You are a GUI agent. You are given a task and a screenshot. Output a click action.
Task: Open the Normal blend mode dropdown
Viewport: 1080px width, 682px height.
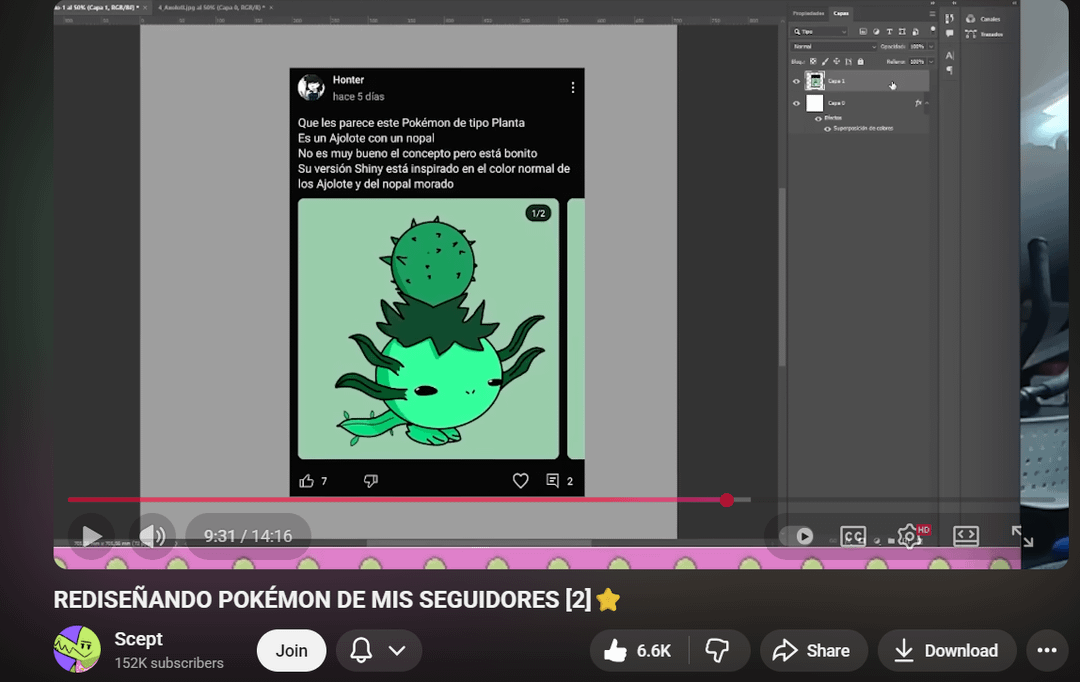tap(833, 46)
